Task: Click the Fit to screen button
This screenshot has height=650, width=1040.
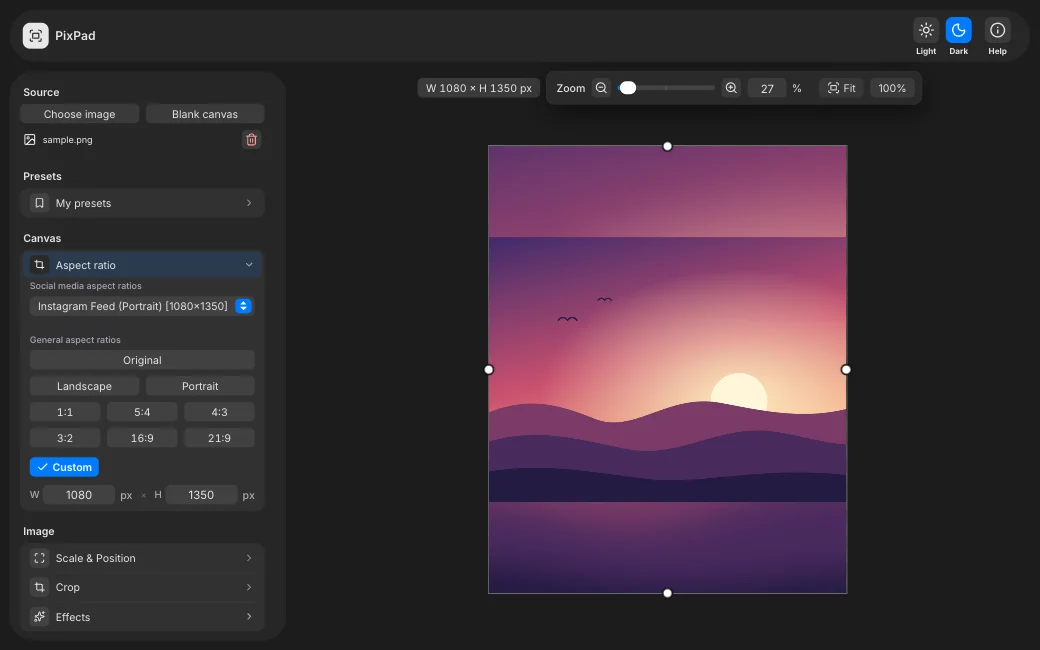Action: tap(842, 88)
